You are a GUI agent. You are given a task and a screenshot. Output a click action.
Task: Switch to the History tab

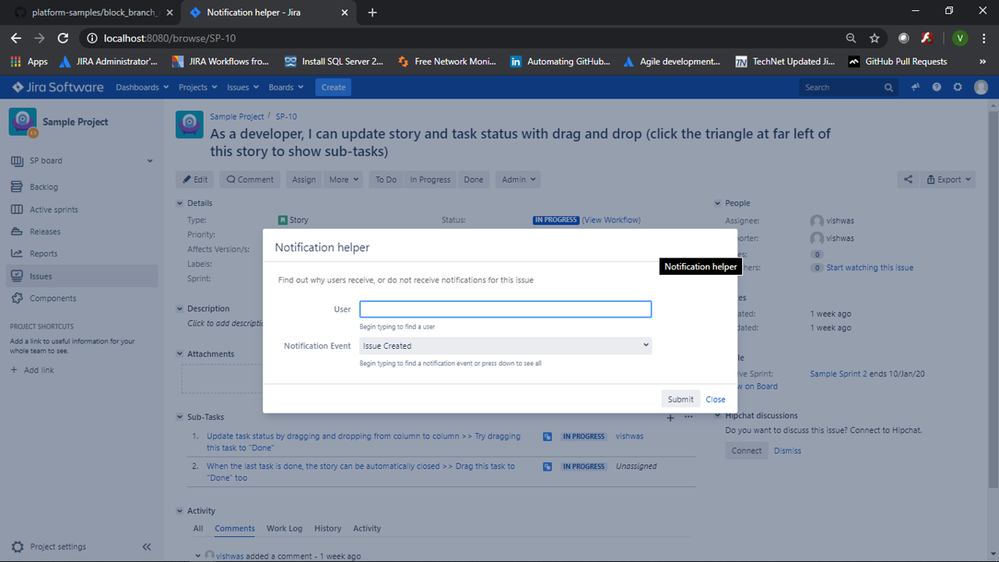pyautogui.click(x=327, y=528)
